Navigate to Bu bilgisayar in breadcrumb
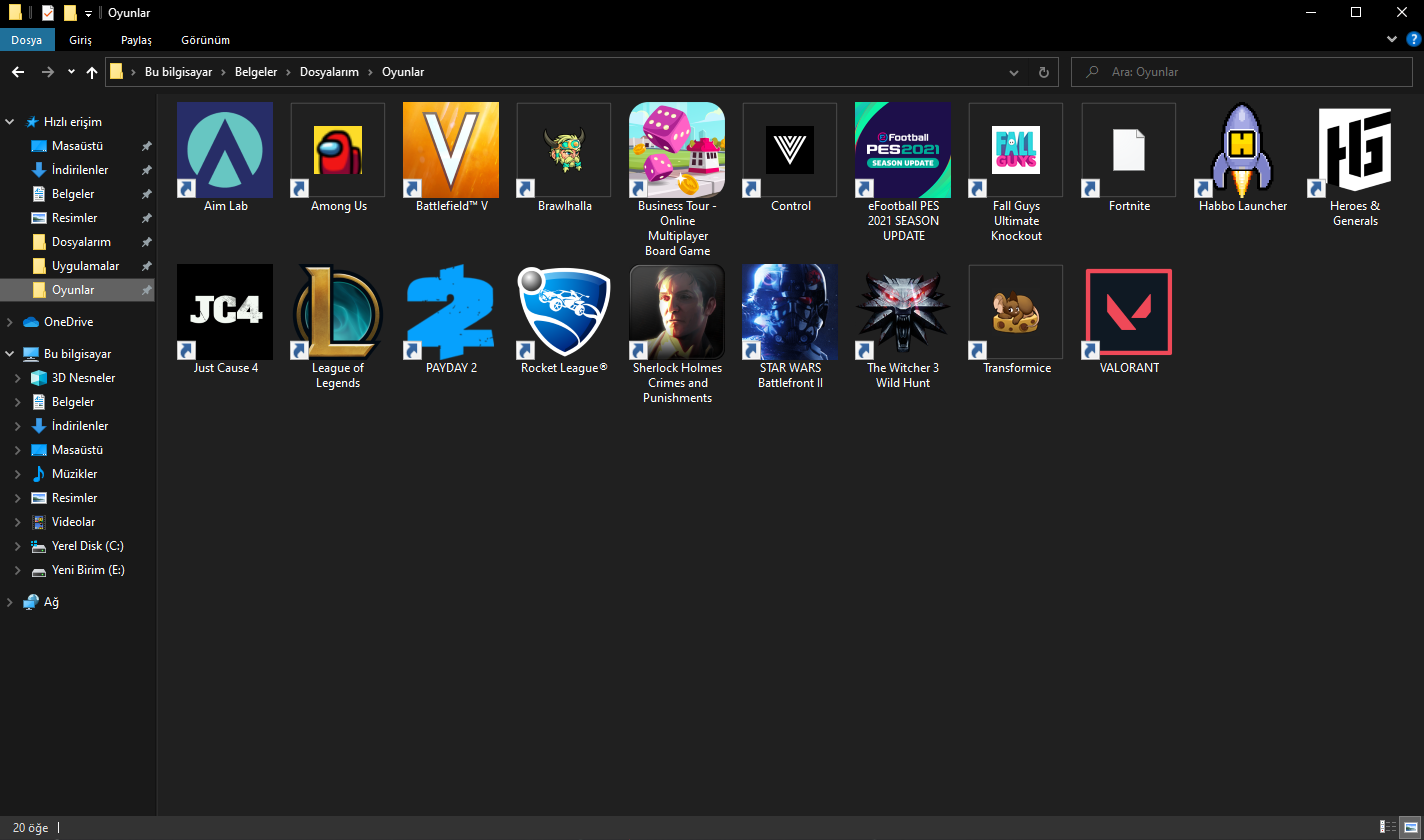The image size is (1424, 840). tap(178, 72)
